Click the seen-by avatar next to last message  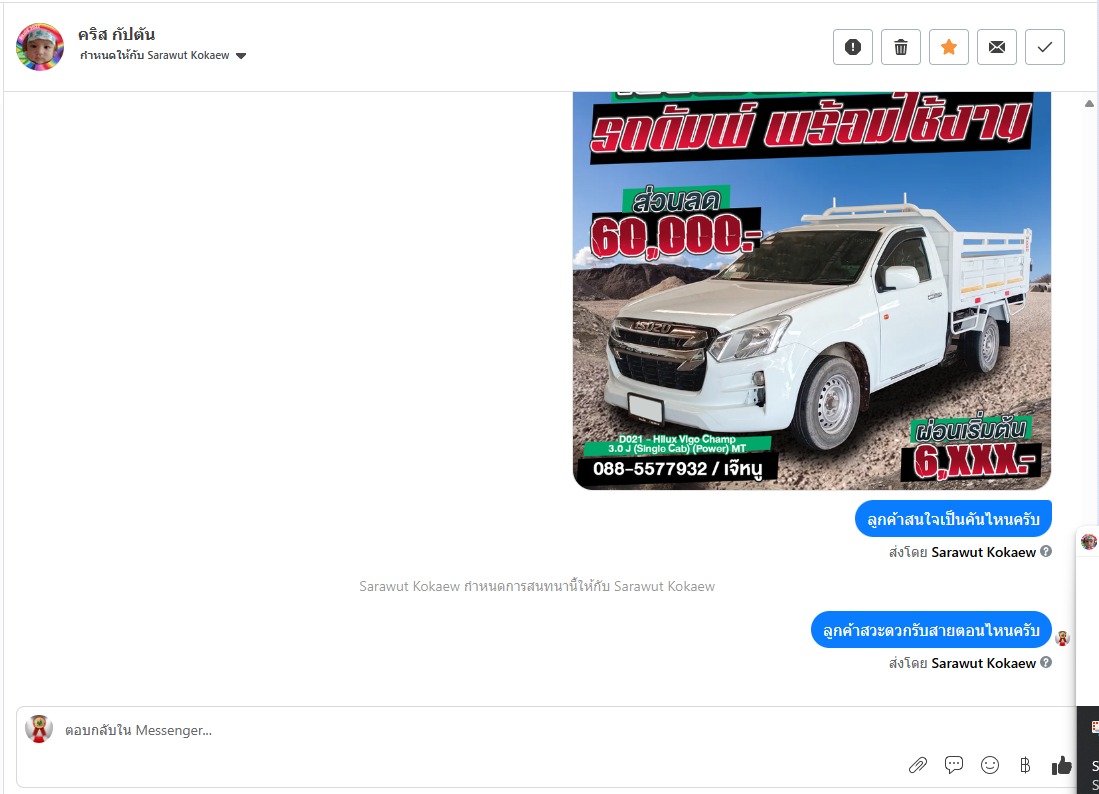[x=1063, y=638]
